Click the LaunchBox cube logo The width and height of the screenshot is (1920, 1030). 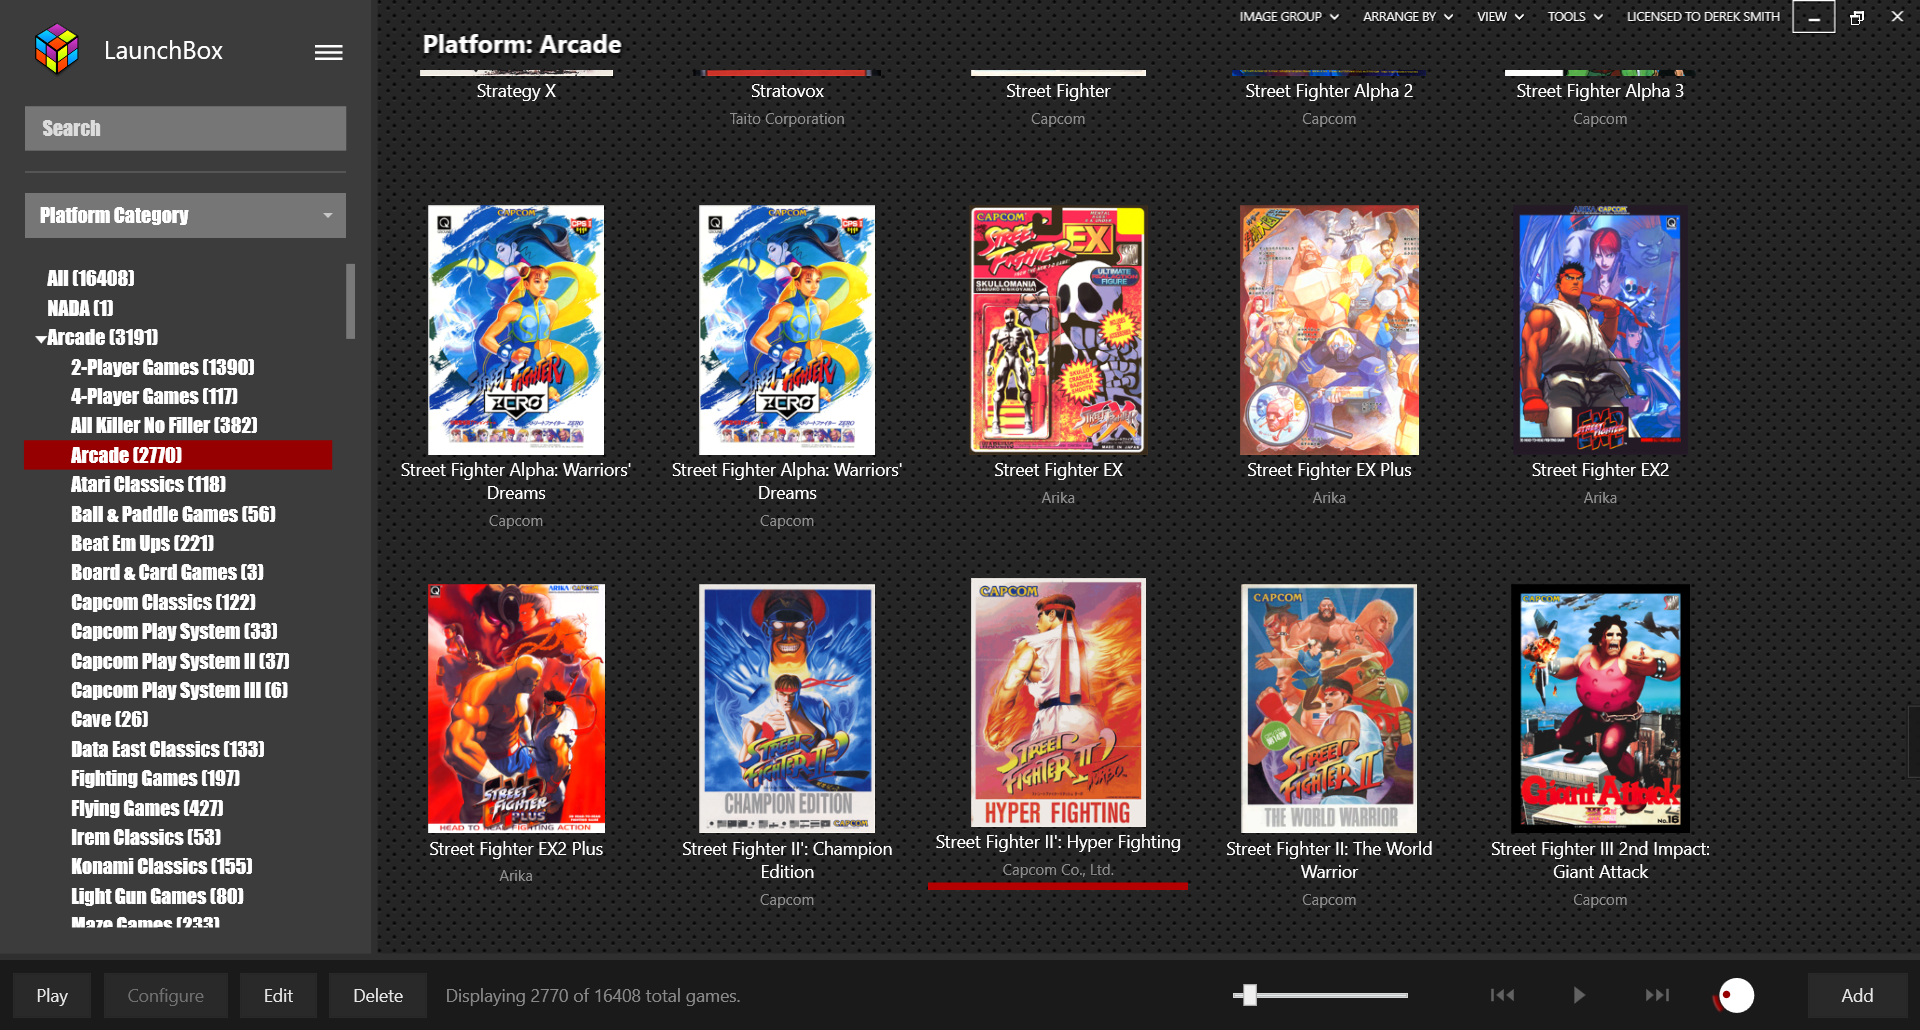point(56,49)
